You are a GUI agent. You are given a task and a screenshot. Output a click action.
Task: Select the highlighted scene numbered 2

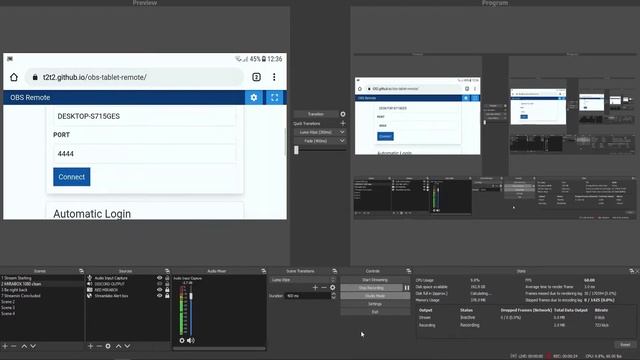[x=41, y=284]
